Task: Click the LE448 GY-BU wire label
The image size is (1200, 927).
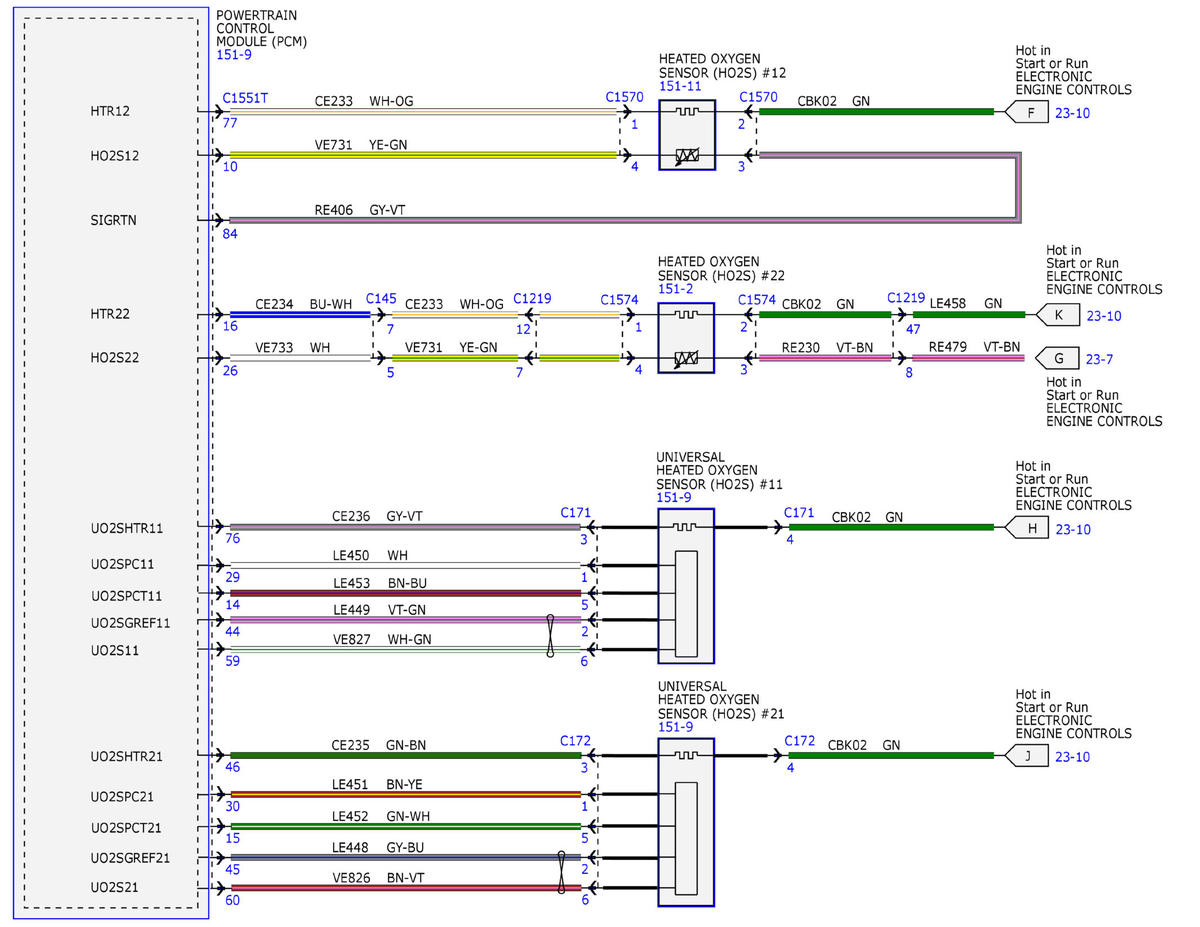Action: pos(379,847)
